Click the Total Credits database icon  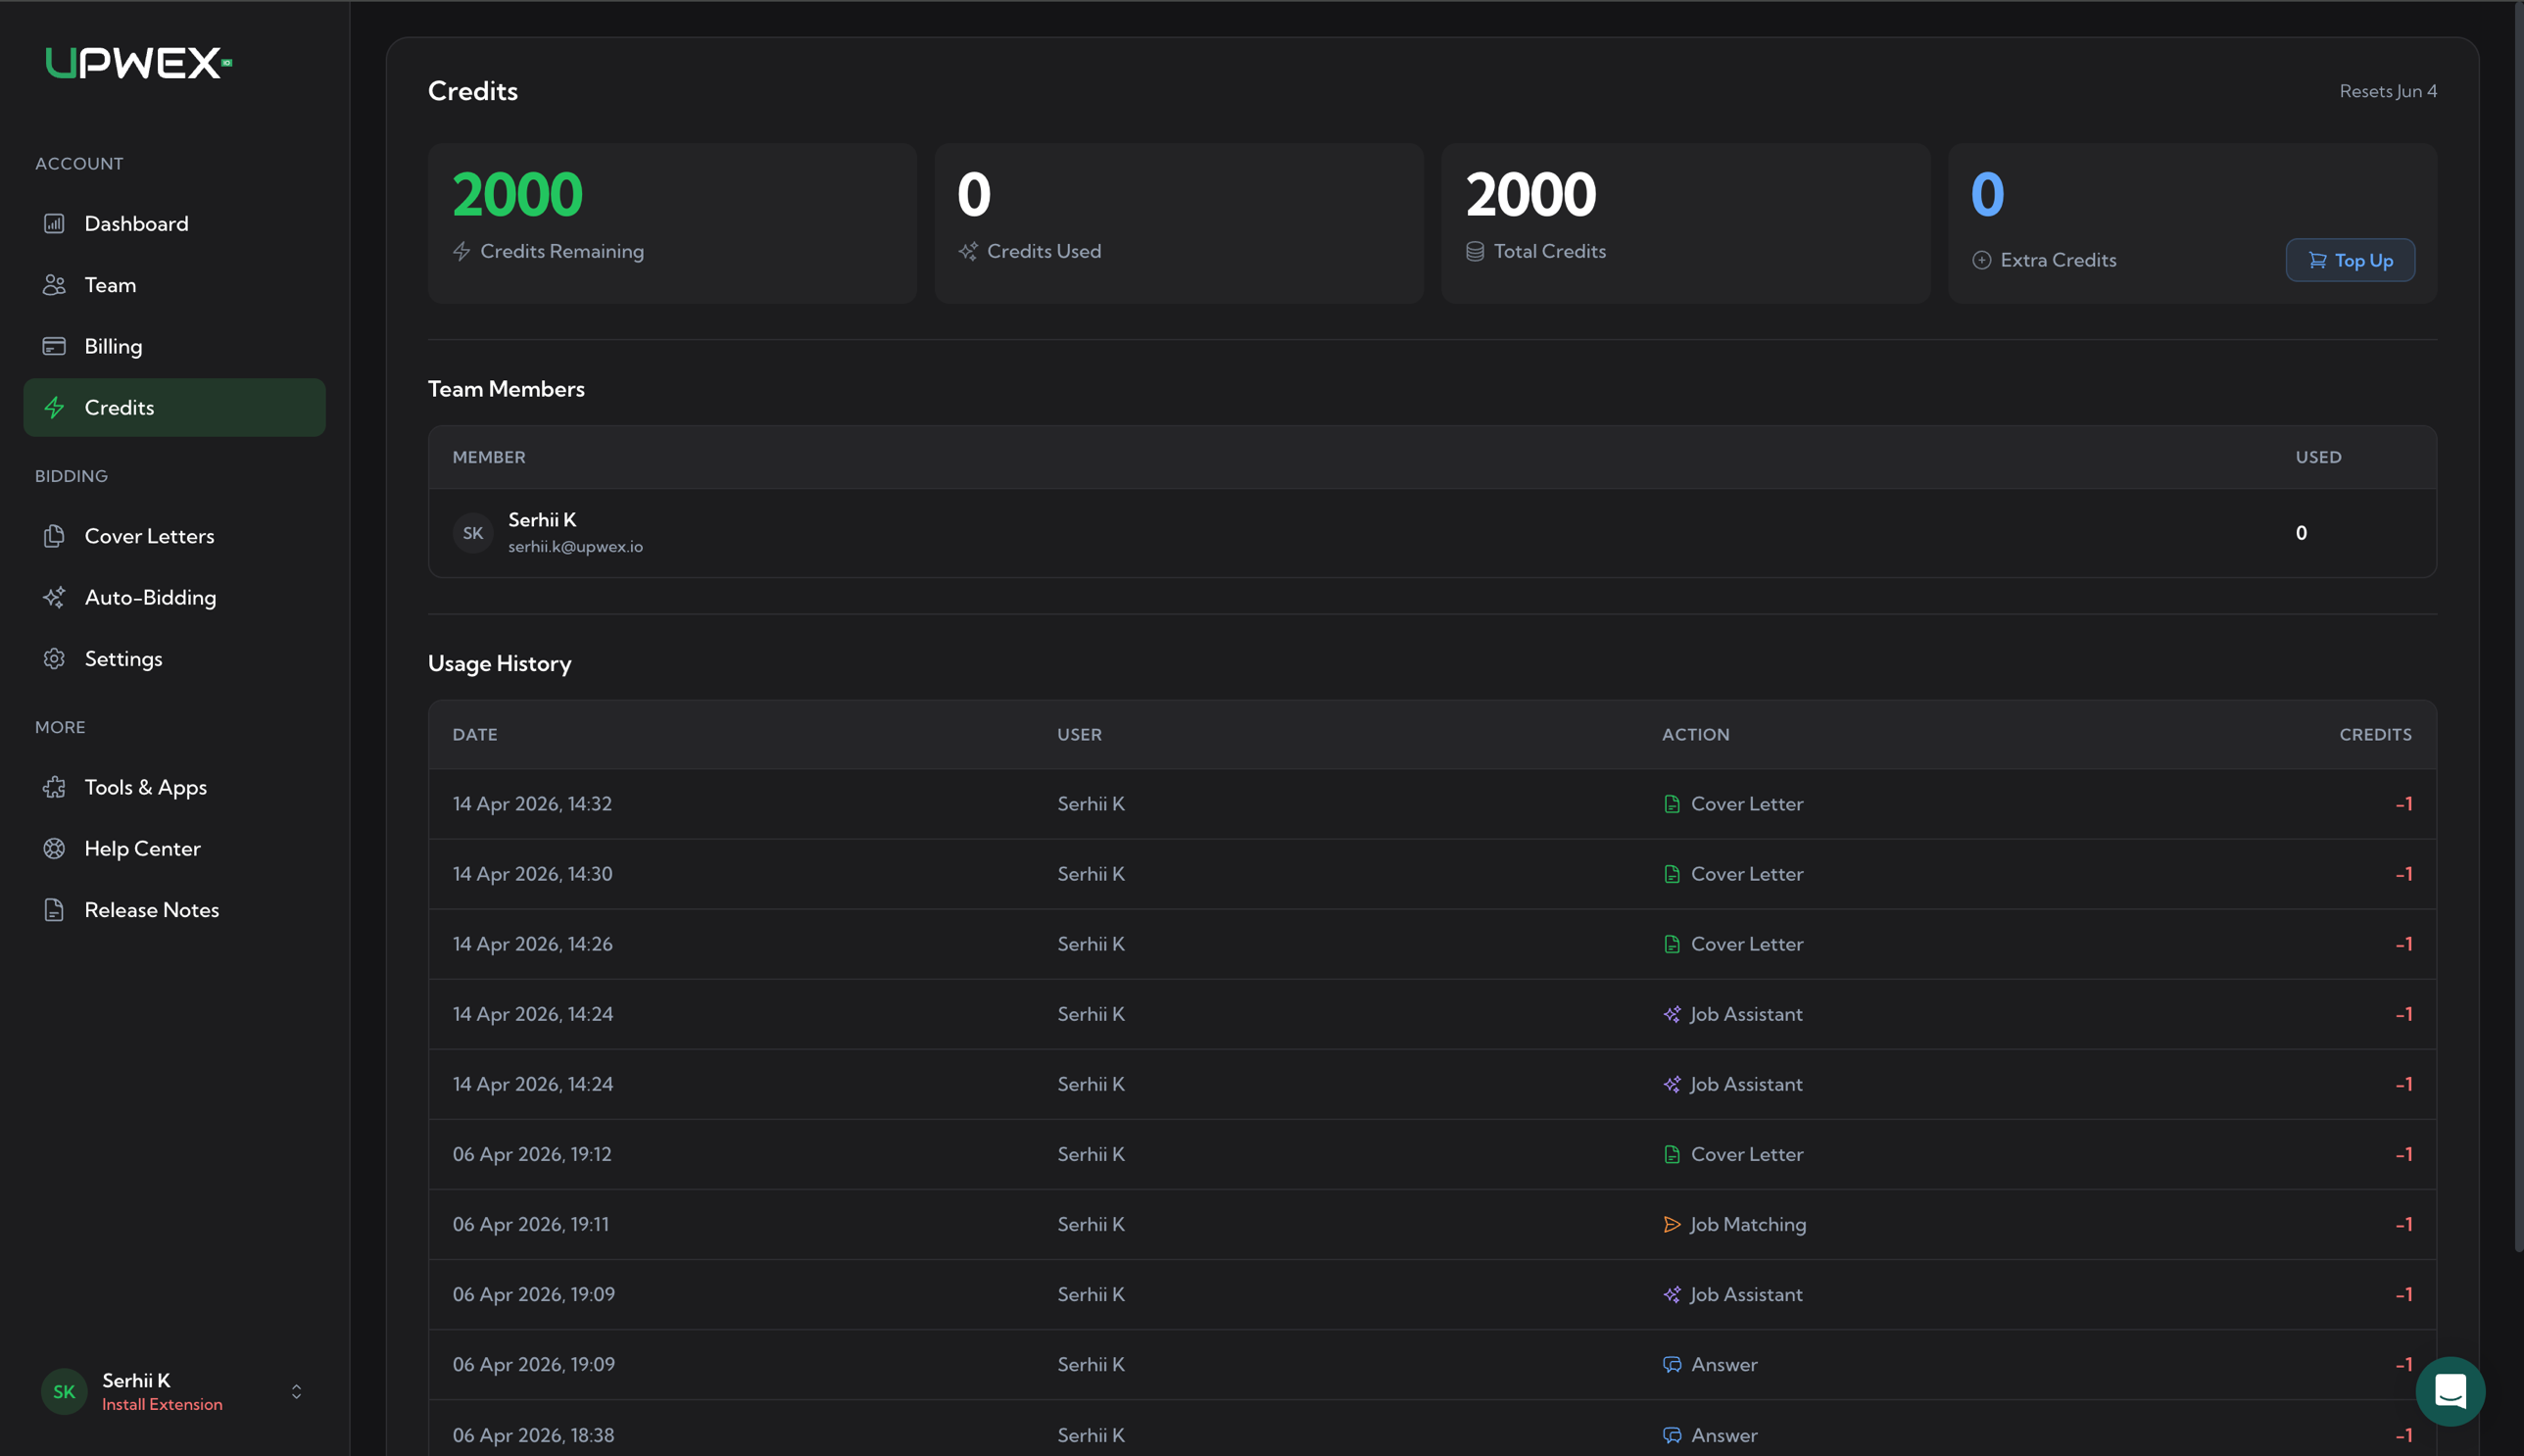(1474, 251)
